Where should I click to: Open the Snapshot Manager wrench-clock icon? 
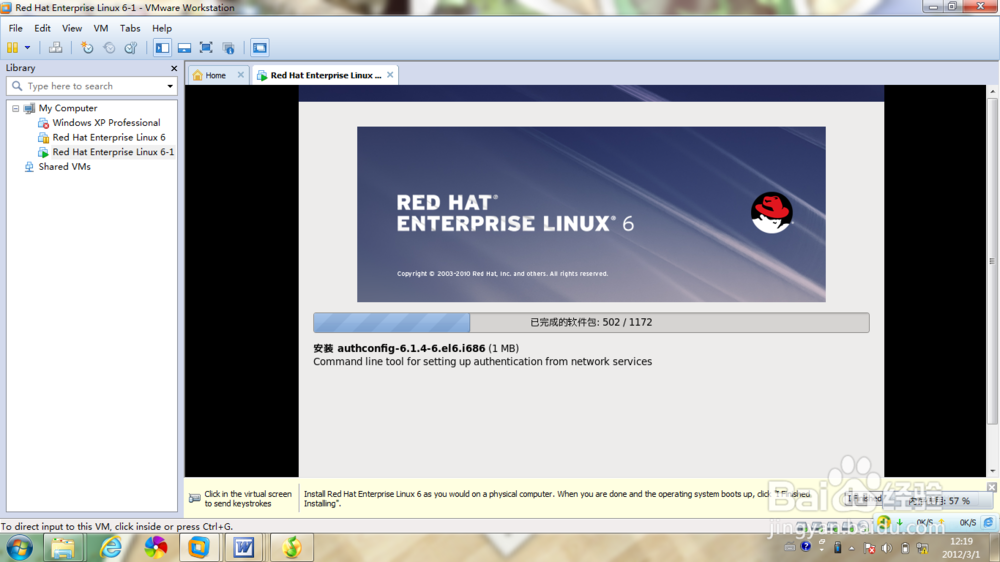coord(131,48)
